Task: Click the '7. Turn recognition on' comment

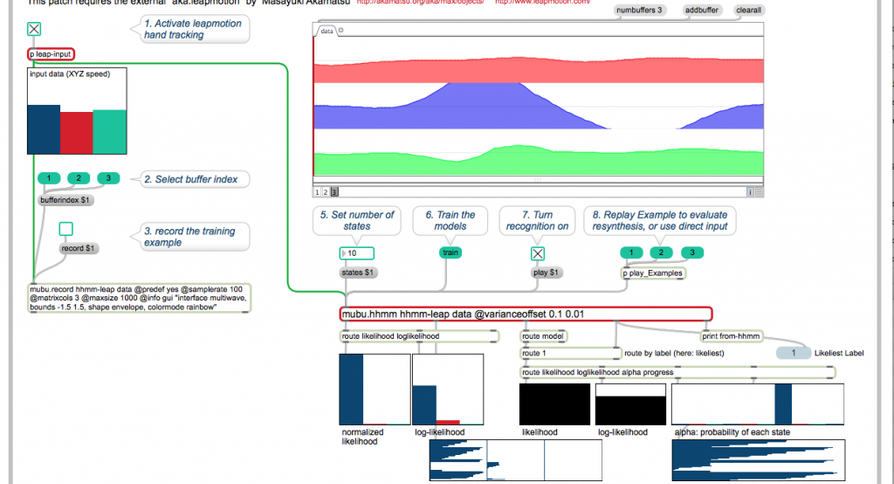Action: (x=537, y=221)
